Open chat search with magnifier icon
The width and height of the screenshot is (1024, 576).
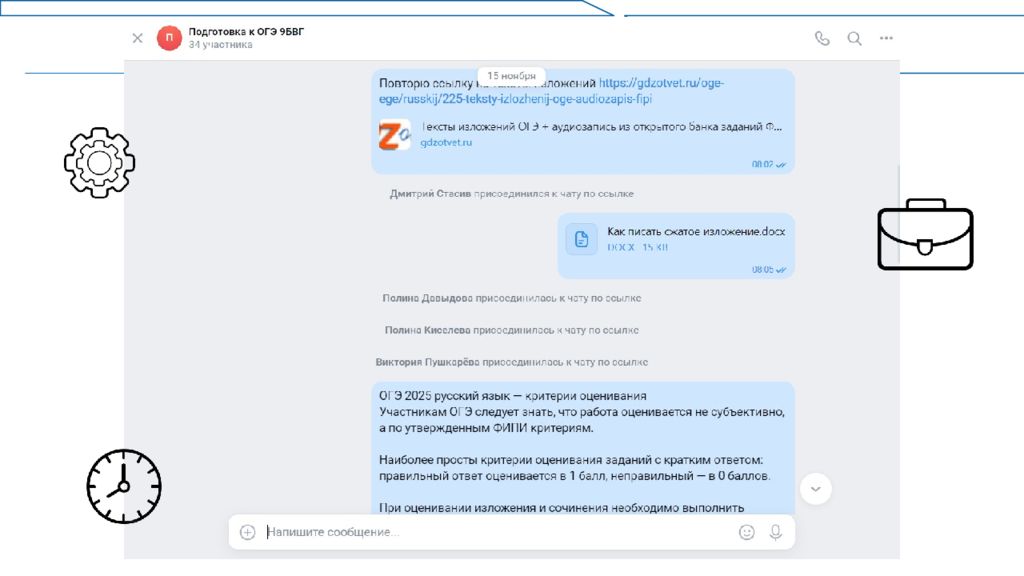click(x=854, y=39)
